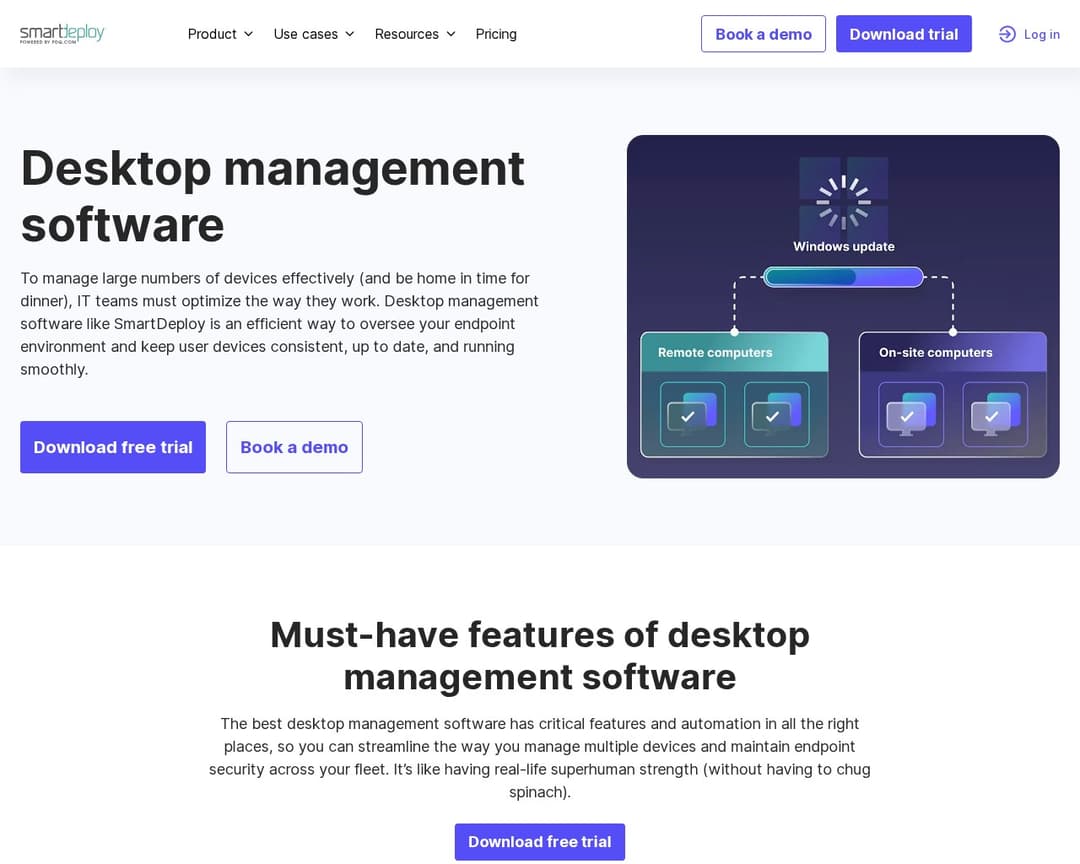Click the Windows update progress bar

(843, 277)
